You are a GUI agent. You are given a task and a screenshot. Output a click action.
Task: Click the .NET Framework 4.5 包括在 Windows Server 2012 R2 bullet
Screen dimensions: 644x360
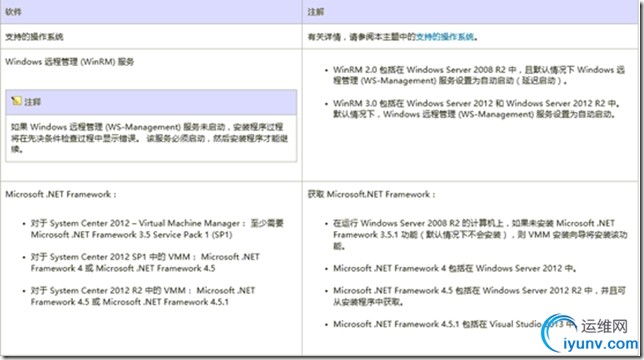coord(479,296)
